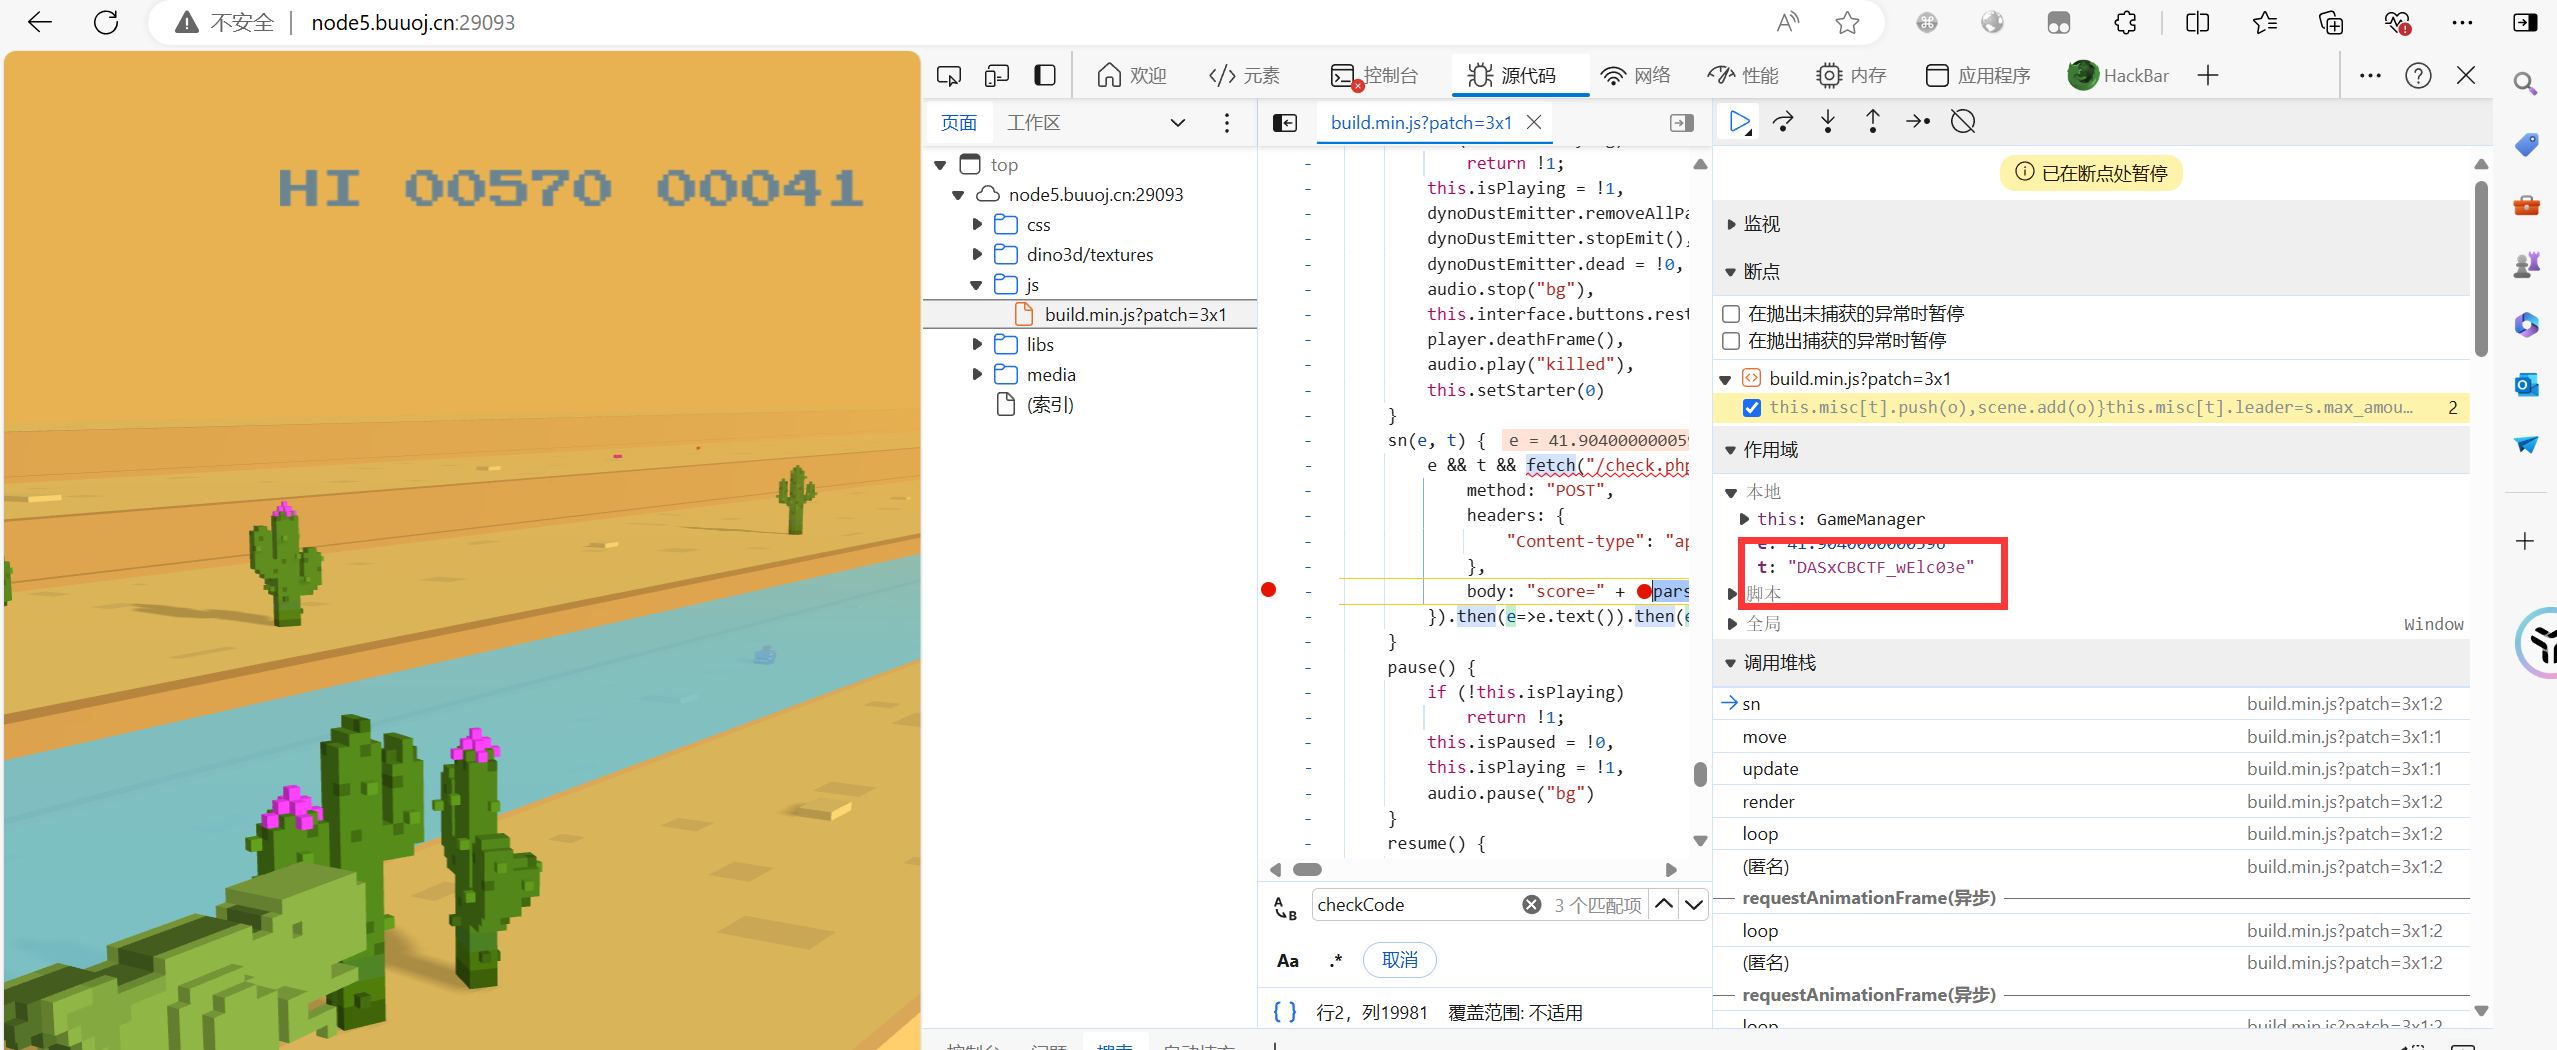Toggle the DevTools dock side icon
Screen dimensions: 2557x1050
[x=1045, y=75]
